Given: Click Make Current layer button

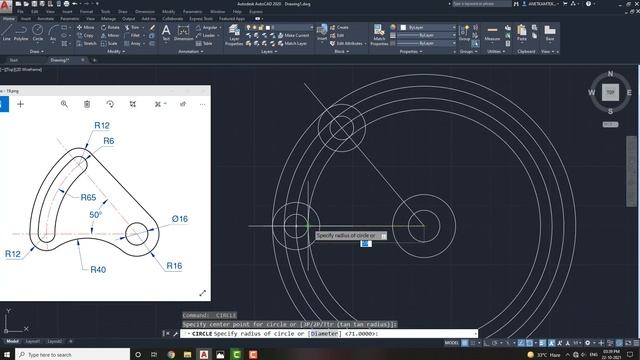Looking at the screenshot, I should [293, 36].
